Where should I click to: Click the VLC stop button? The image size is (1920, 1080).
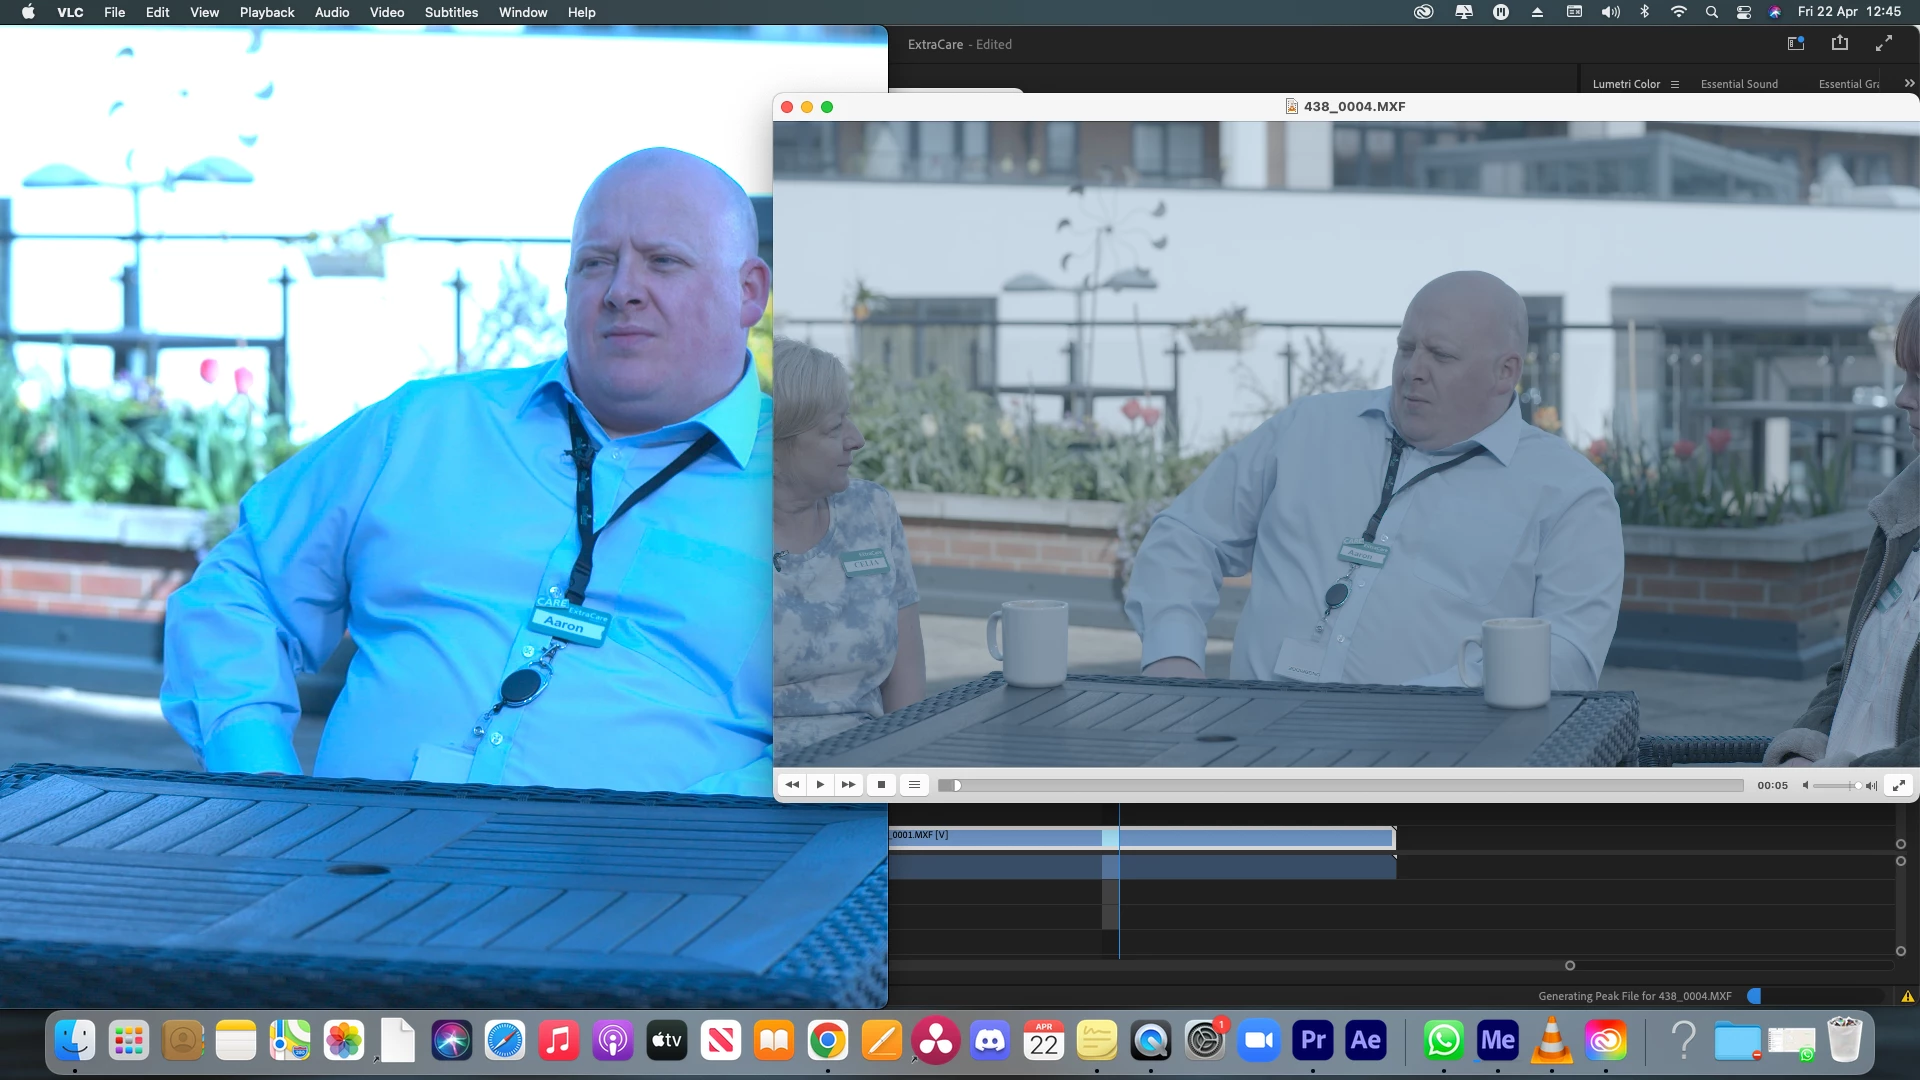click(881, 785)
